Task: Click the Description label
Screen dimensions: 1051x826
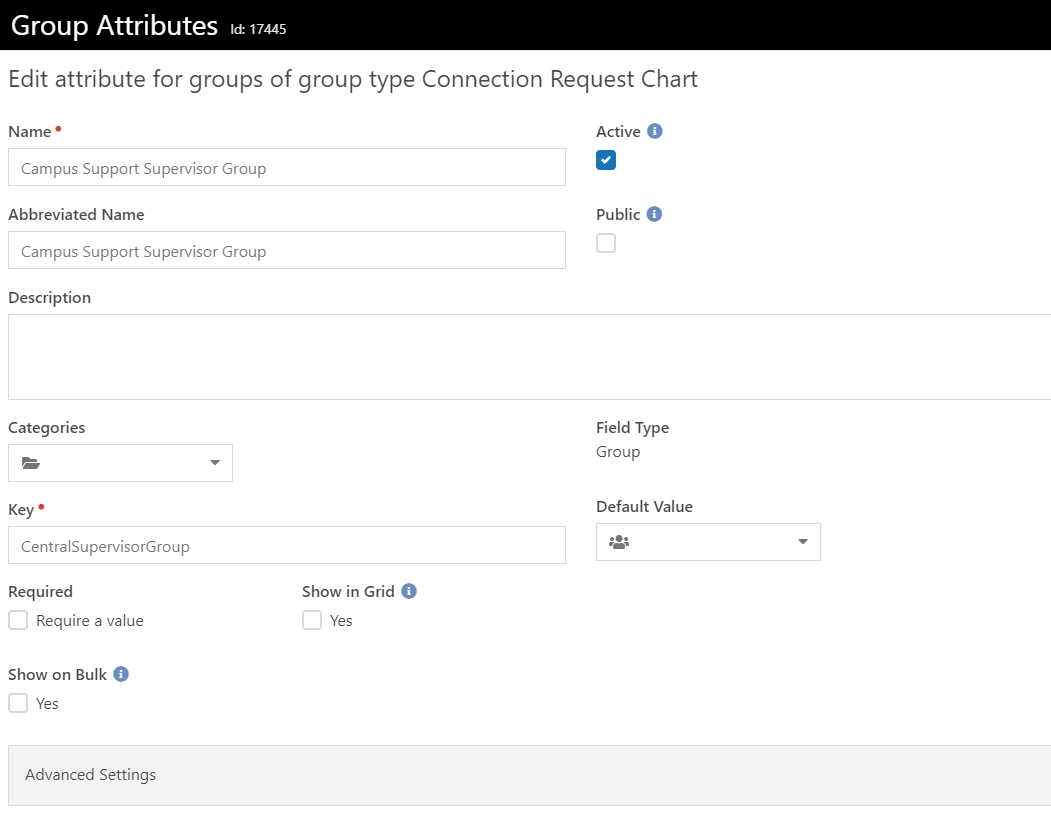Action: tap(50, 298)
